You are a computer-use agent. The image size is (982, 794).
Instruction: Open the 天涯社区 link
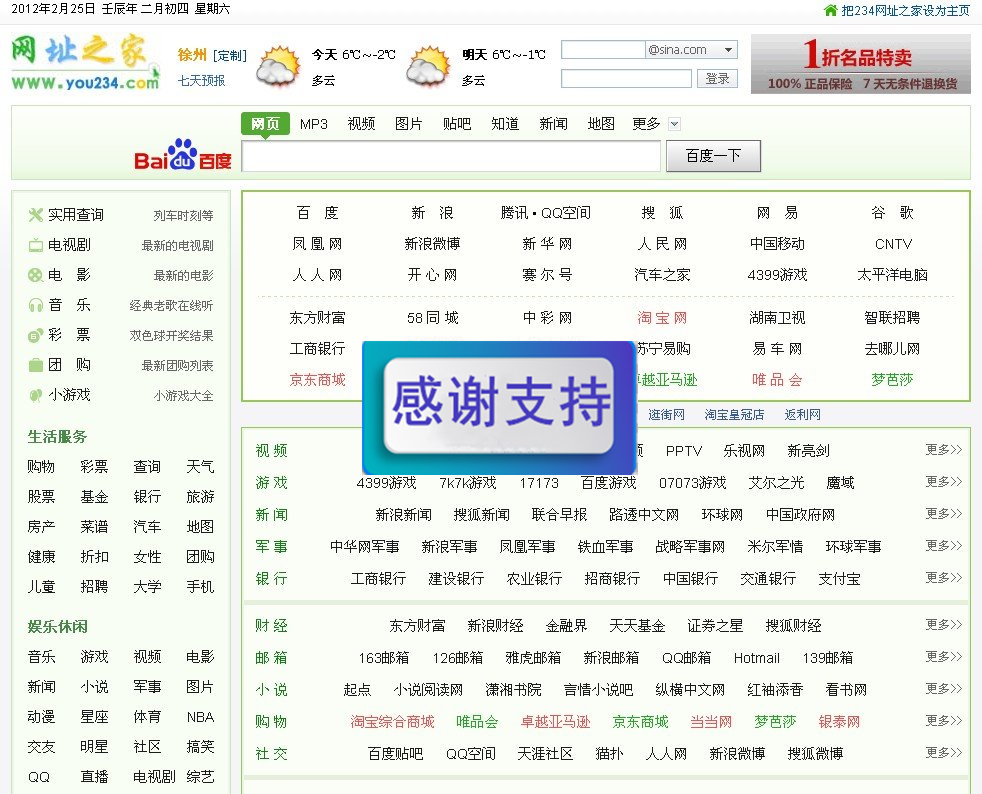545,753
